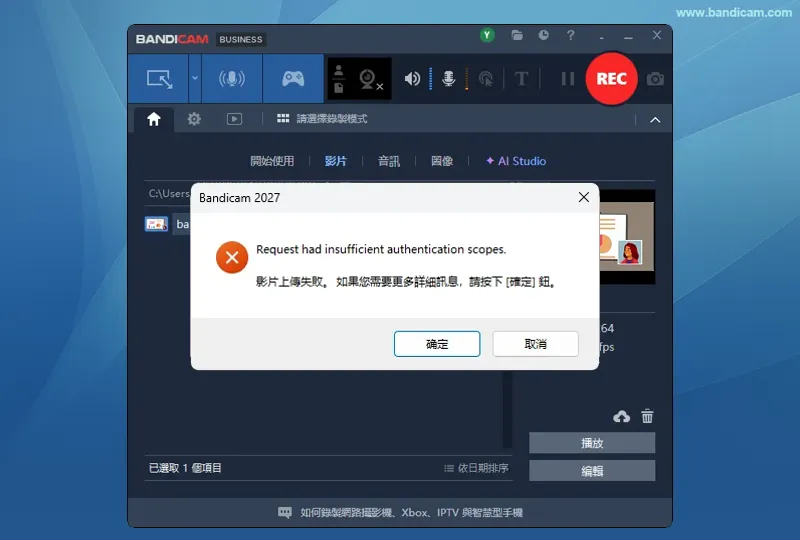The width and height of the screenshot is (800, 540).
Task: Click the C:\Users output path
Action: (169, 193)
